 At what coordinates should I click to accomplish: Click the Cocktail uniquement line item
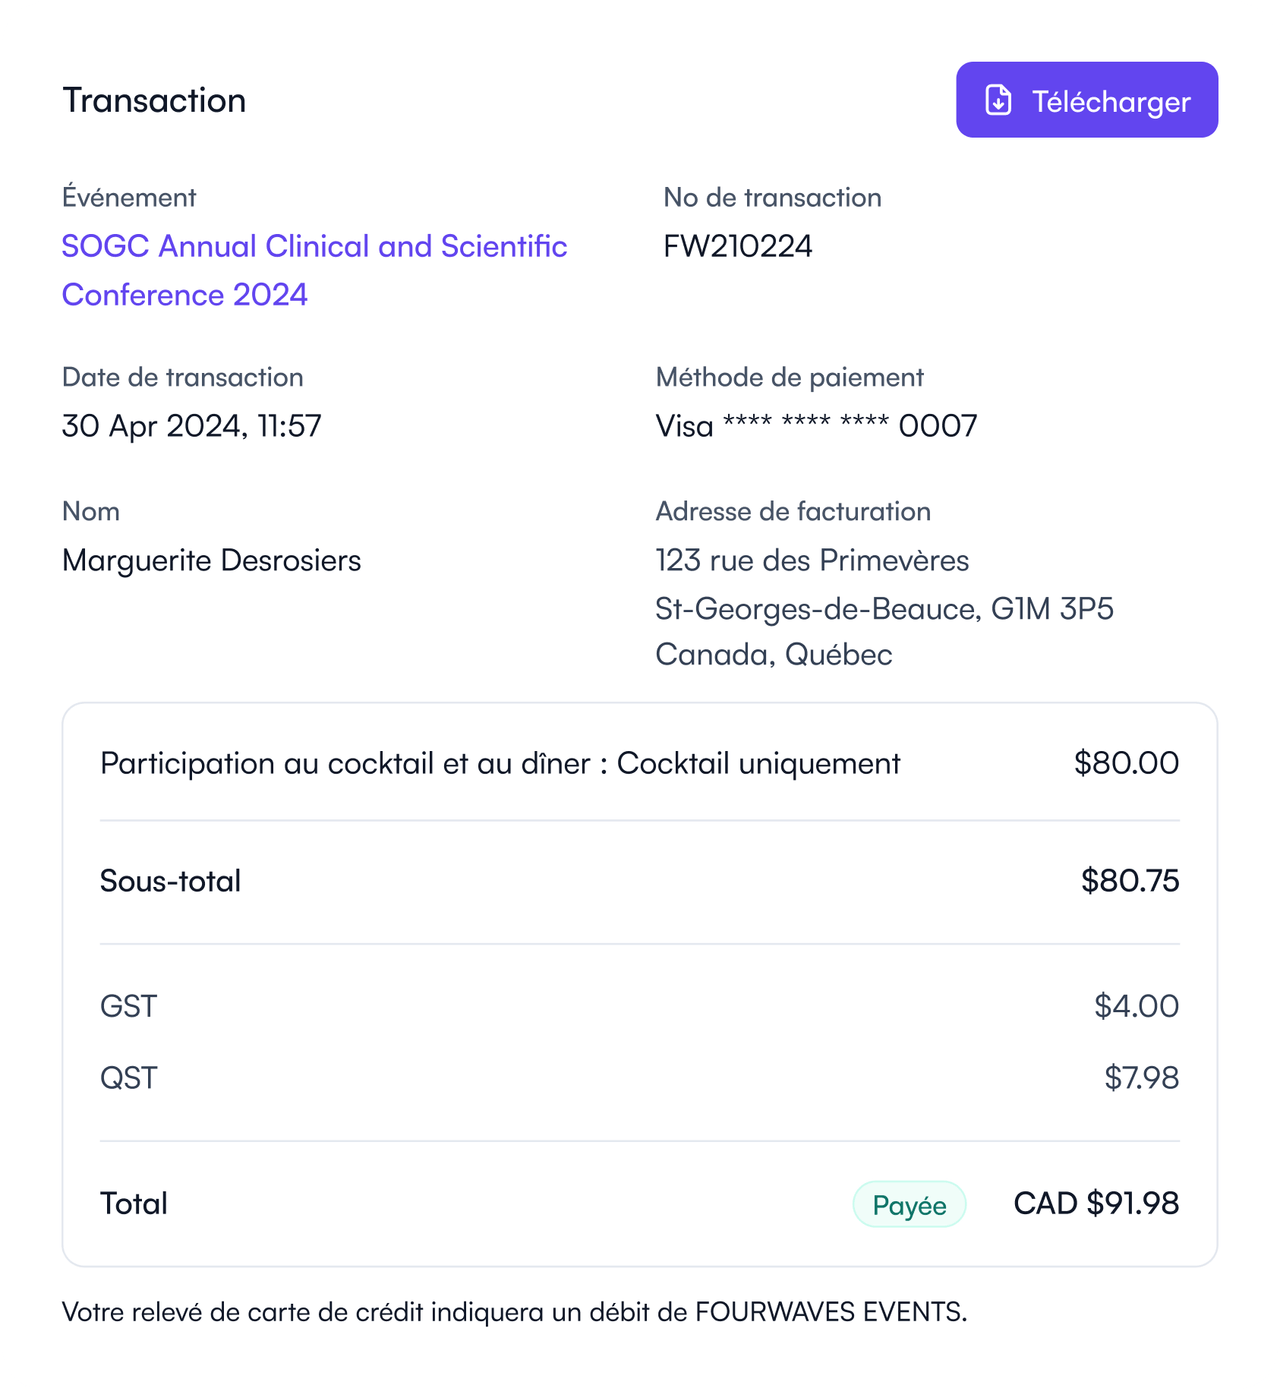tap(500, 763)
